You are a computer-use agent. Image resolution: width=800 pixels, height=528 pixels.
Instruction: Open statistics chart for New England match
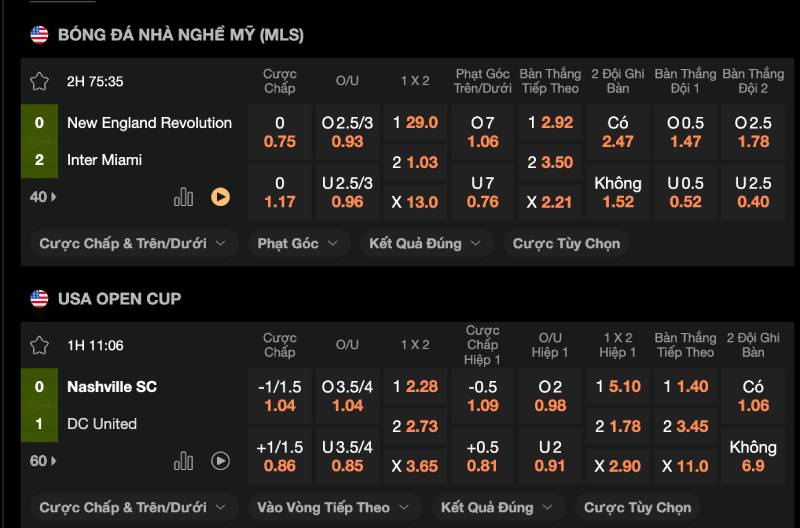tap(183, 197)
